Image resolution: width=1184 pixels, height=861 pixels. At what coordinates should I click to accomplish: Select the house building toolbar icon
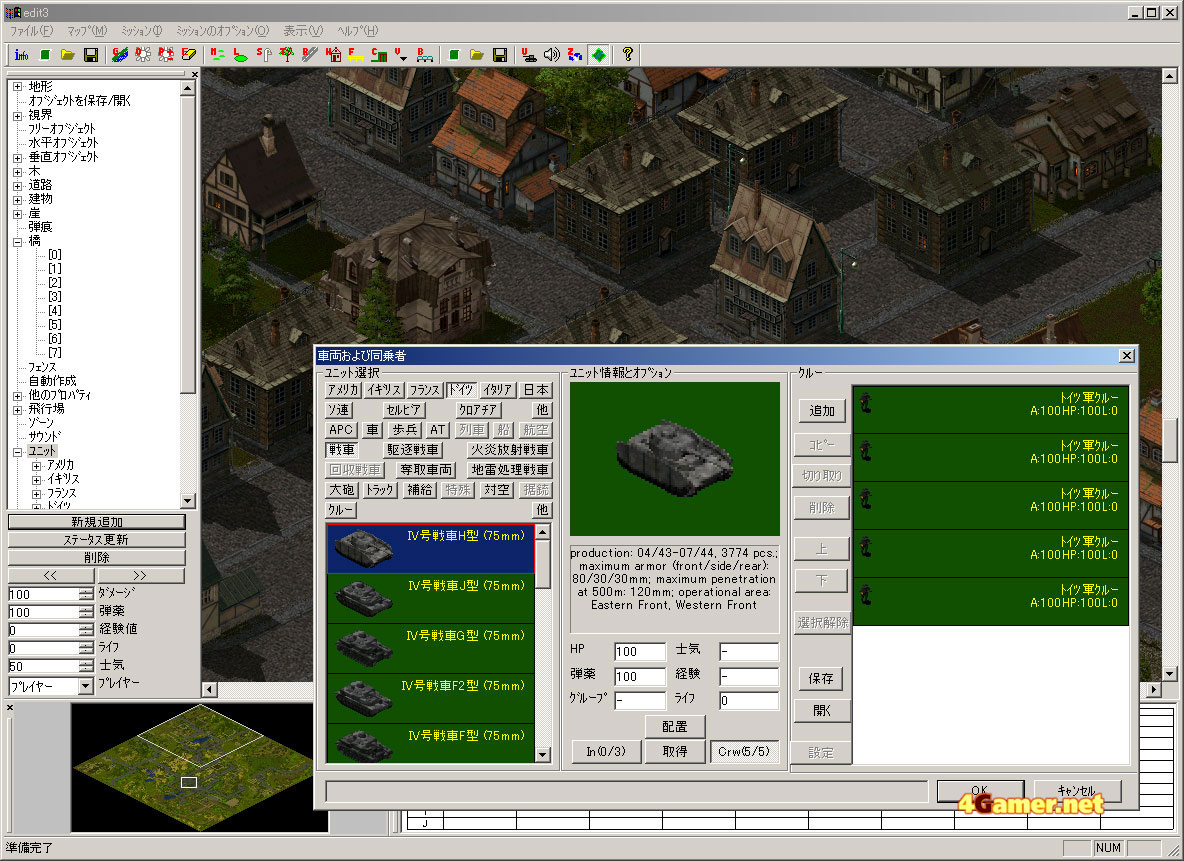click(334, 54)
